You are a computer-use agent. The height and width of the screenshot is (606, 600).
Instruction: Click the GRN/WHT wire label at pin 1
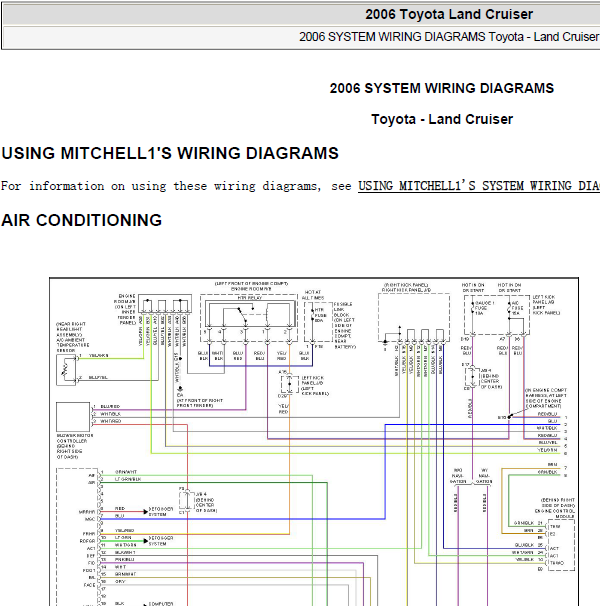(126, 472)
